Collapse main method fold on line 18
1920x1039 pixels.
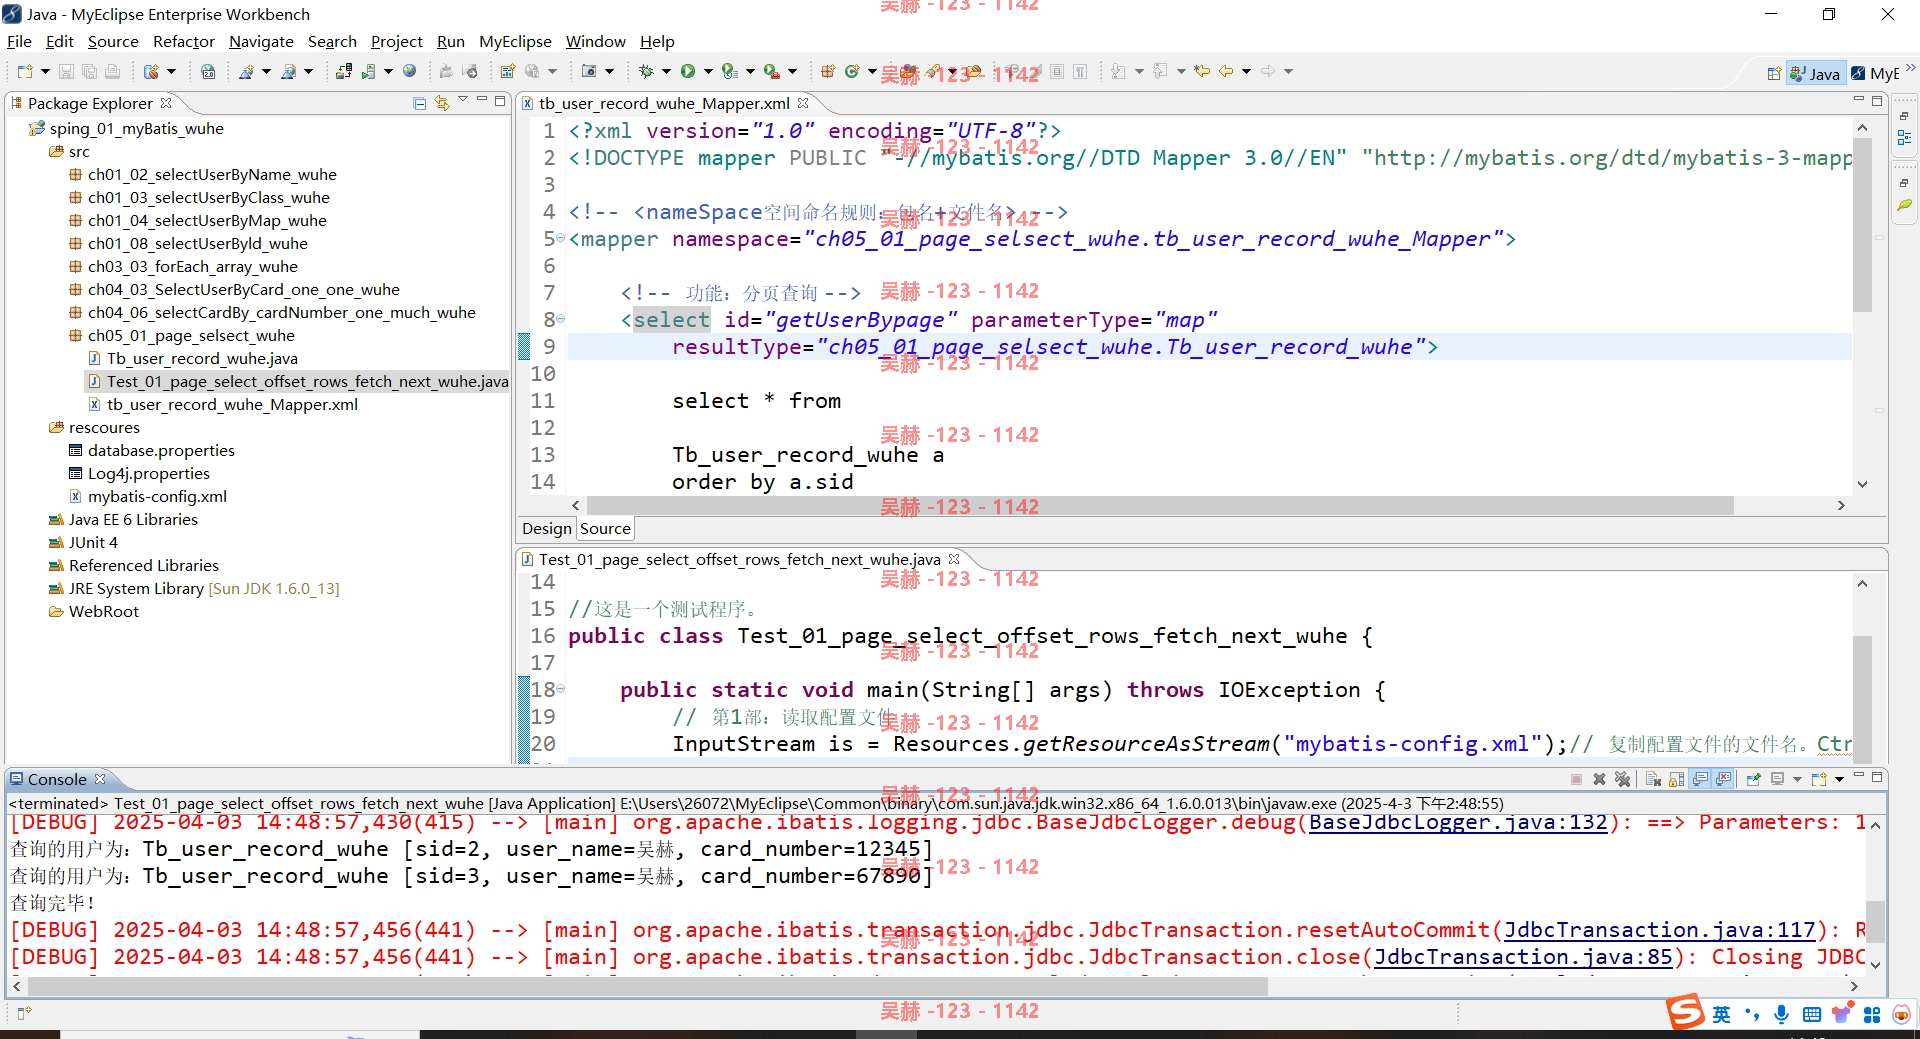point(560,689)
